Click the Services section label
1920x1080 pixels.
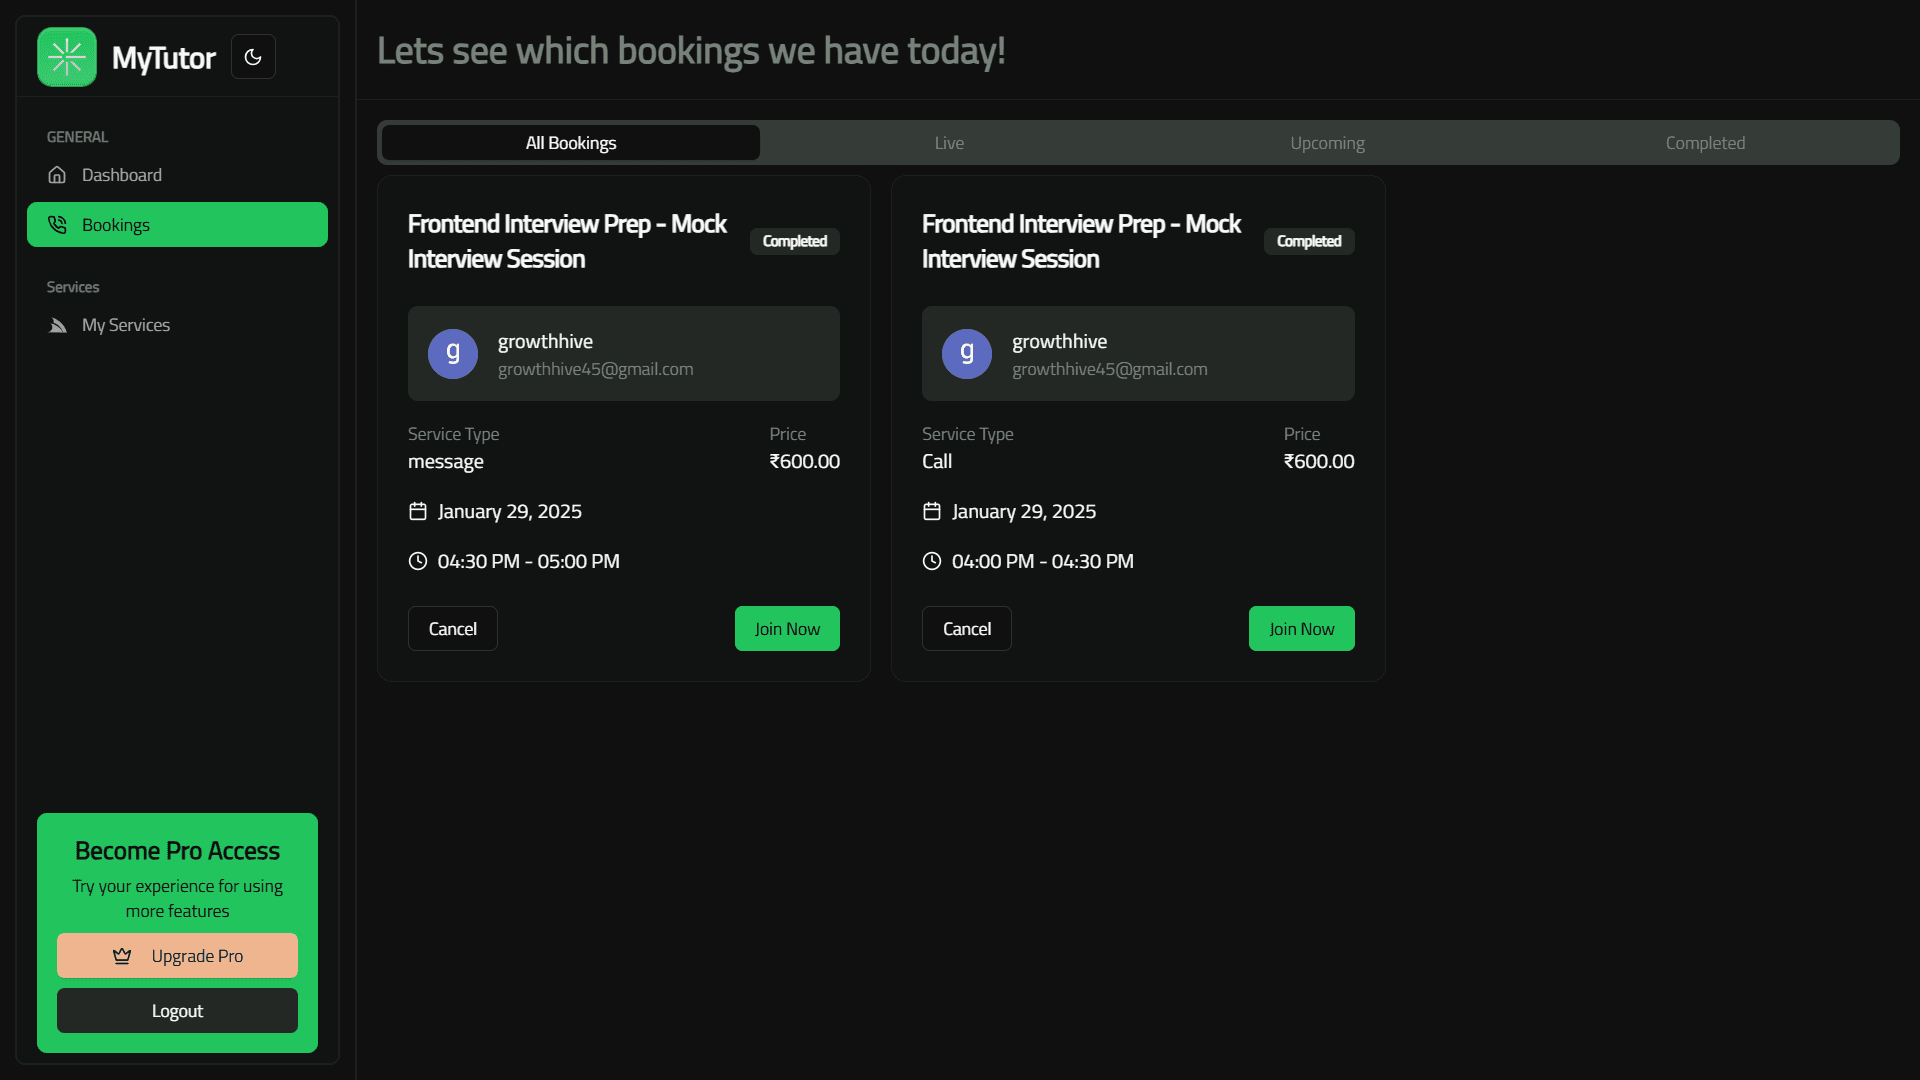[73, 287]
